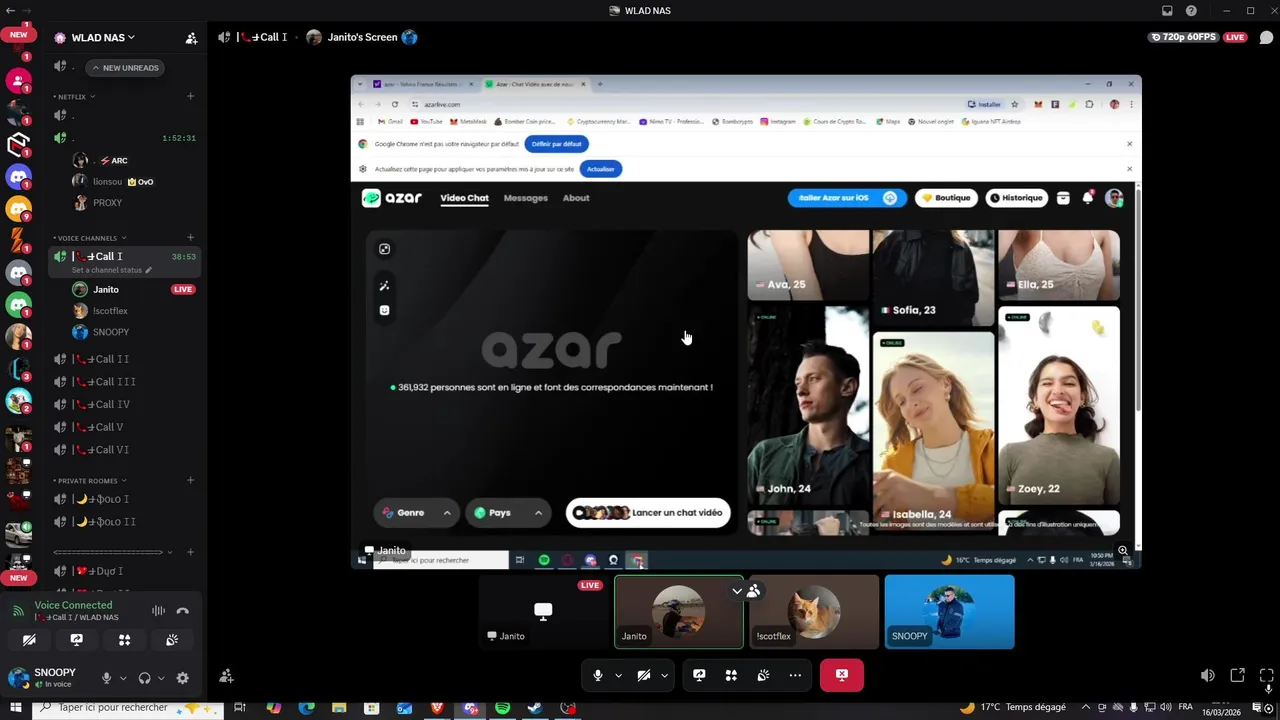Select the SNOOPY participant tile
Viewport: 1280px width, 720px height.
click(950, 612)
